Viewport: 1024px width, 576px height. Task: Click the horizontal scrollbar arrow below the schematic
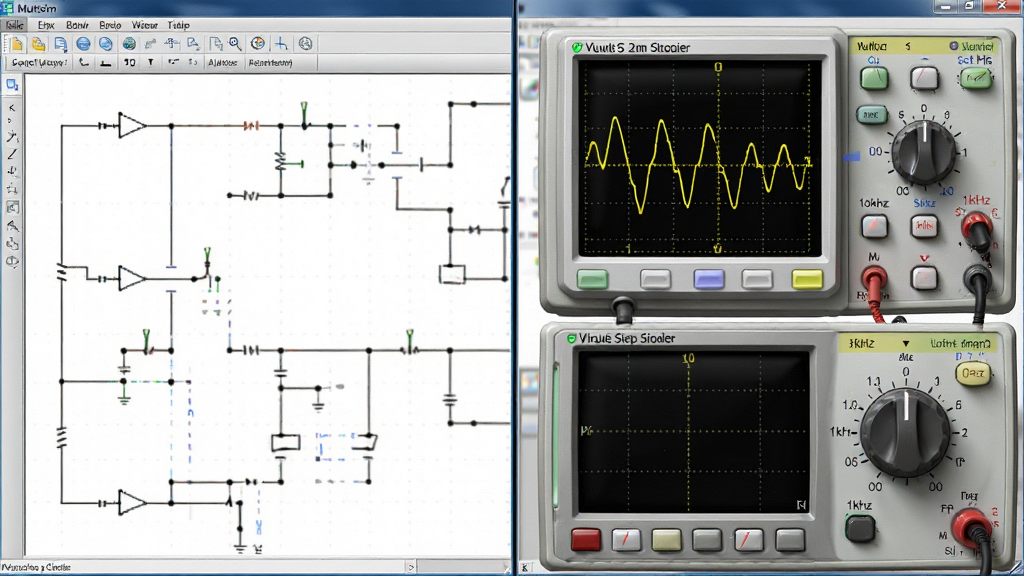tap(411, 567)
